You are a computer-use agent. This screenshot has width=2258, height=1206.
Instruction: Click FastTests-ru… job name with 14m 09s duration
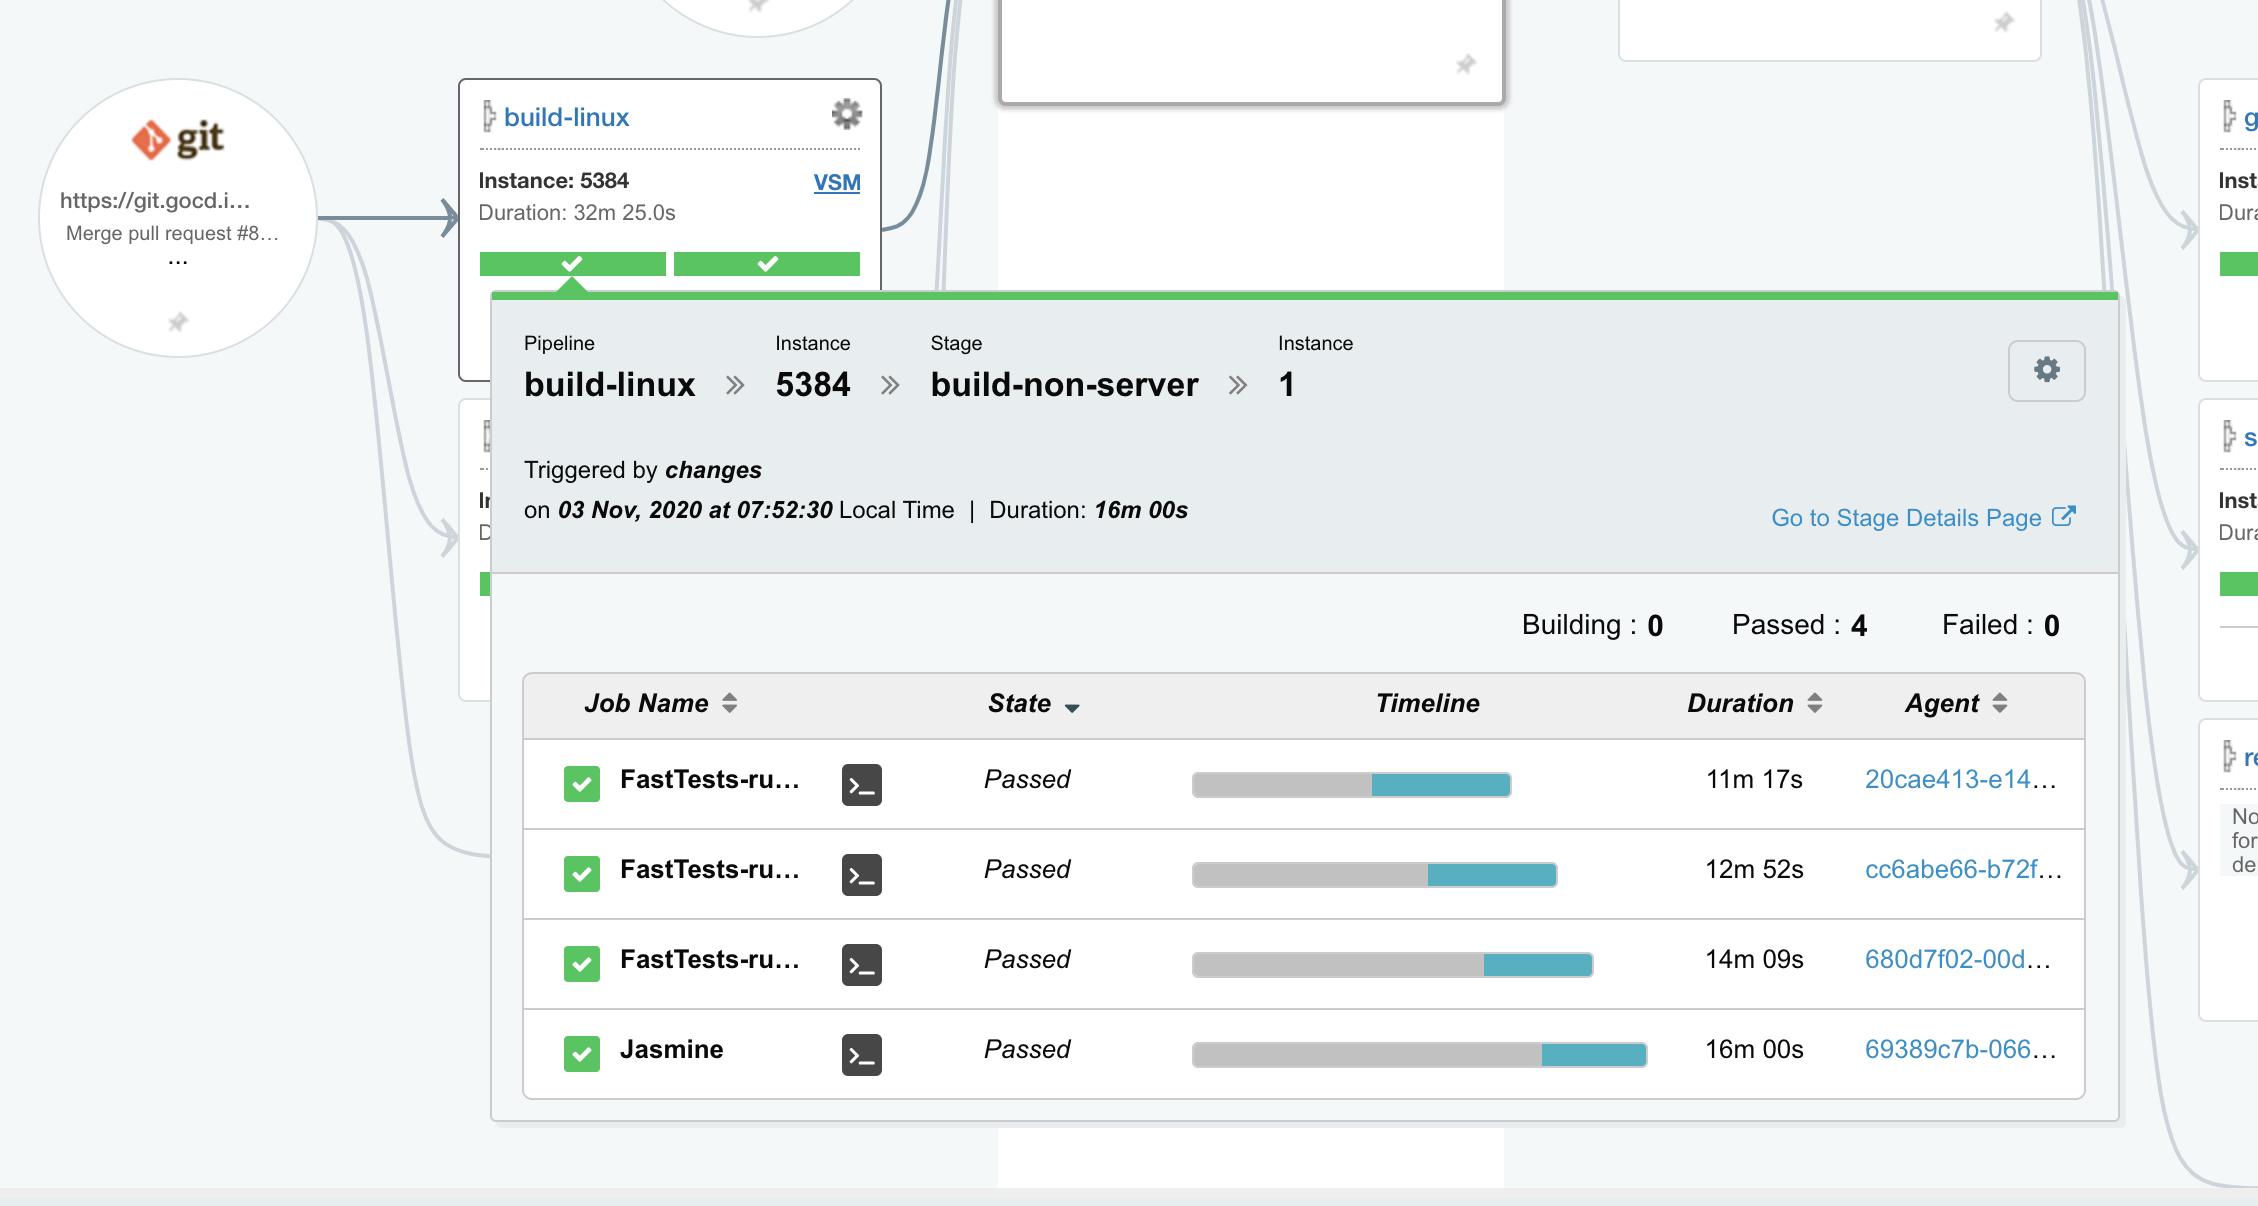tap(709, 960)
